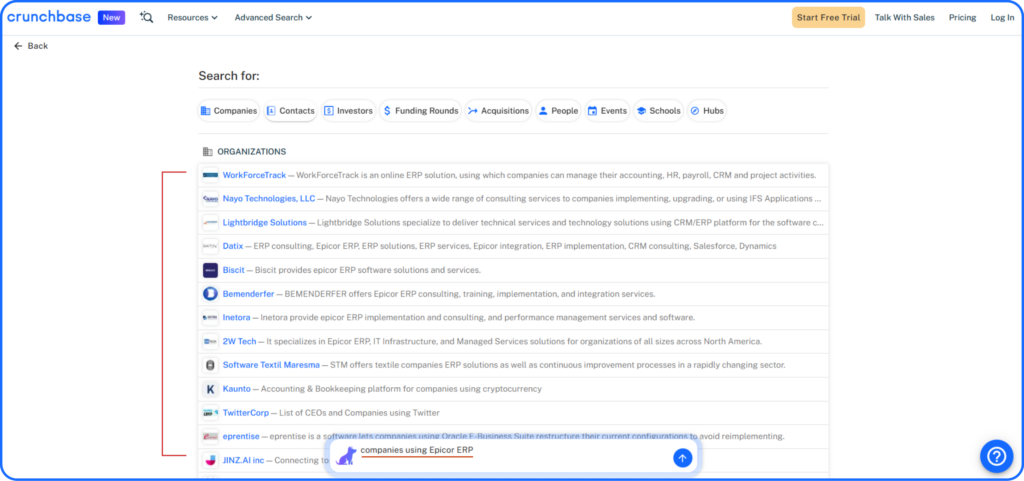Click the Crunchbase logo

tap(49, 17)
